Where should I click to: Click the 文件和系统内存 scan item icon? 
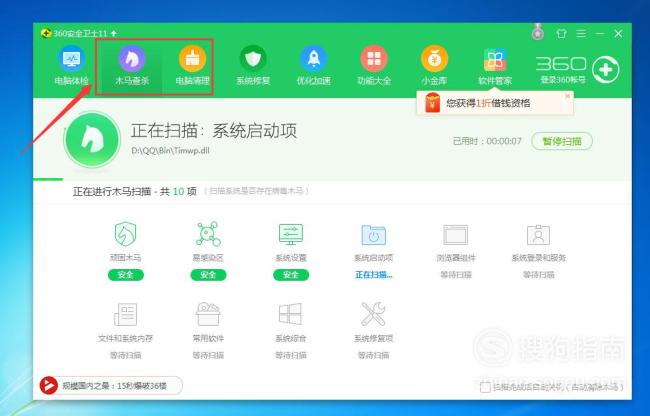[125, 314]
